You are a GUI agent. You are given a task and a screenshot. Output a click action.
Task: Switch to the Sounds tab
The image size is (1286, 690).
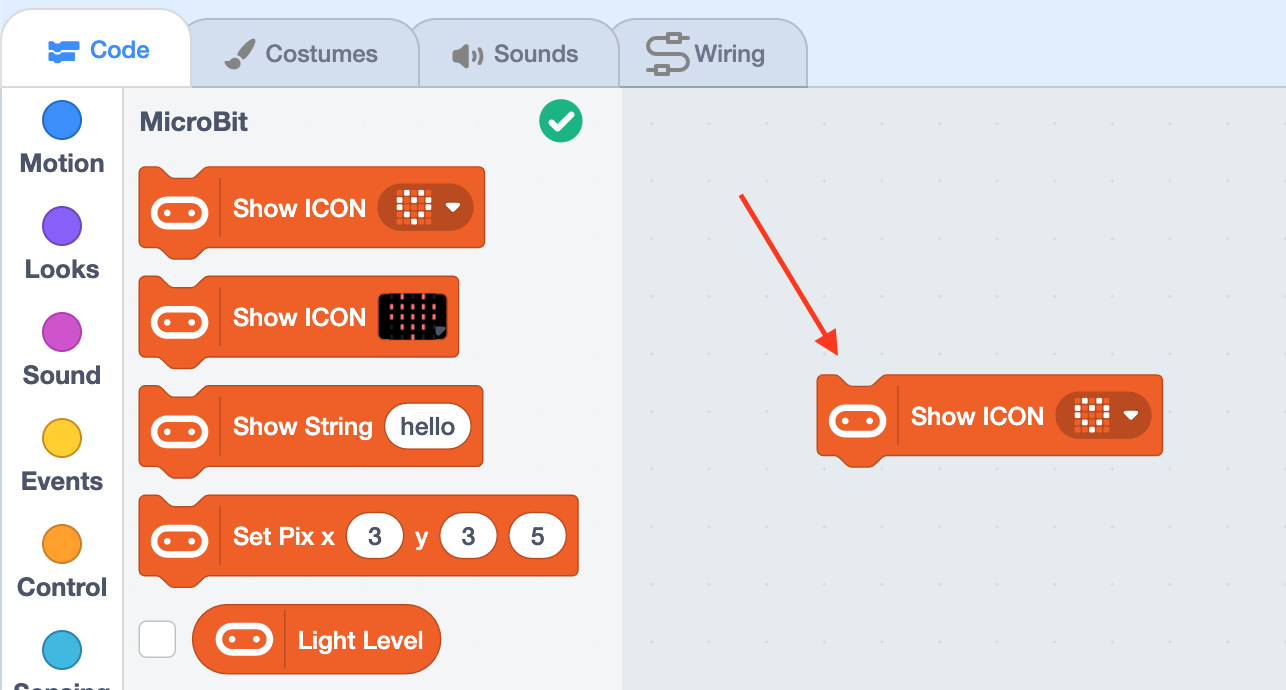[514, 54]
